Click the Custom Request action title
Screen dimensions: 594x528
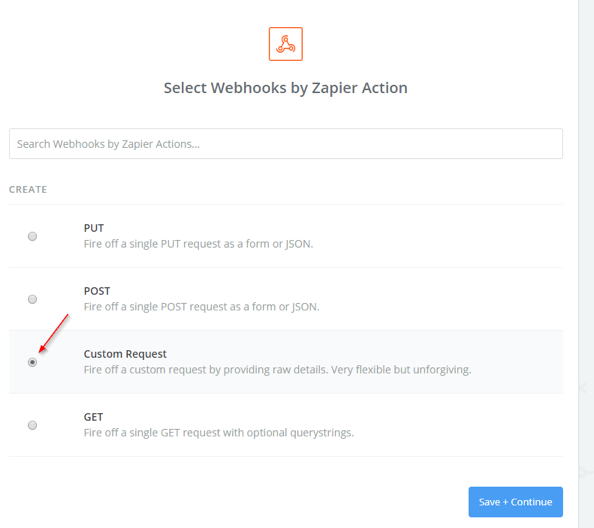click(x=125, y=354)
